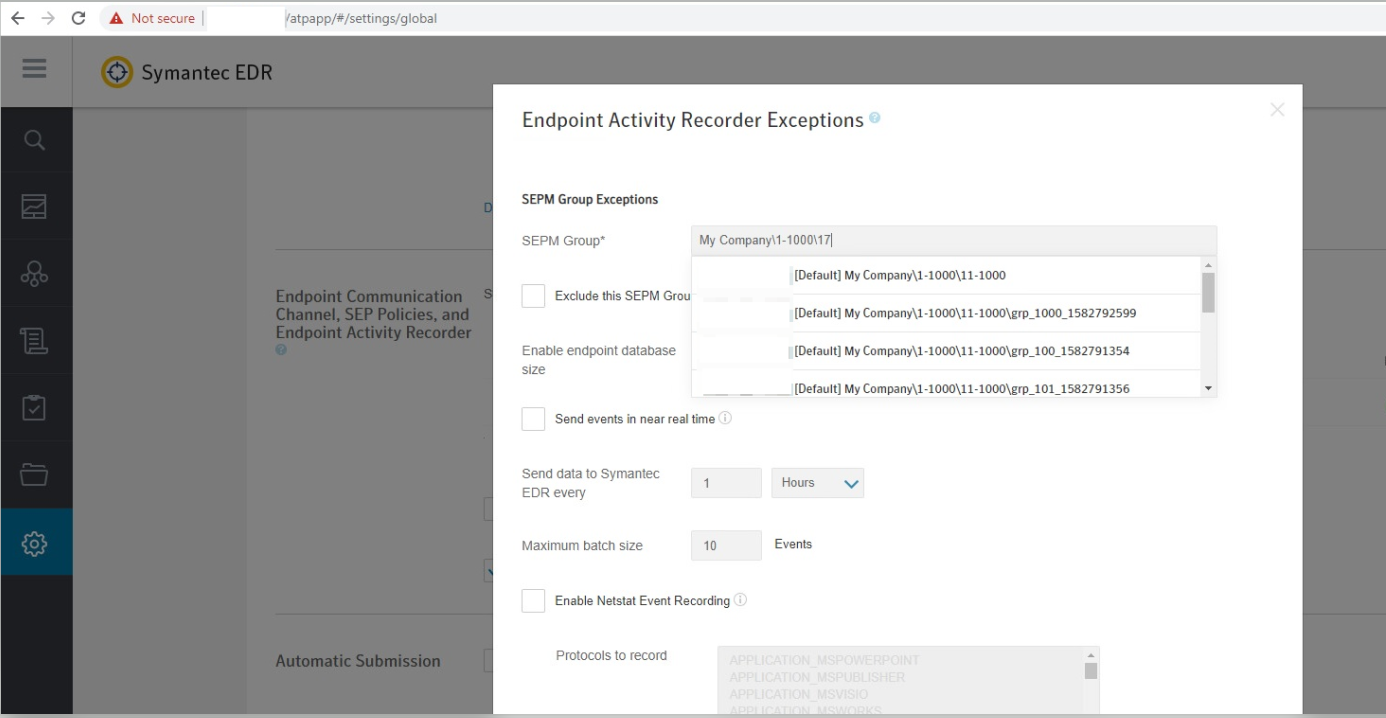The image size is (1386, 718).
Task: Click the SEPM Group text field
Action: coord(953,240)
